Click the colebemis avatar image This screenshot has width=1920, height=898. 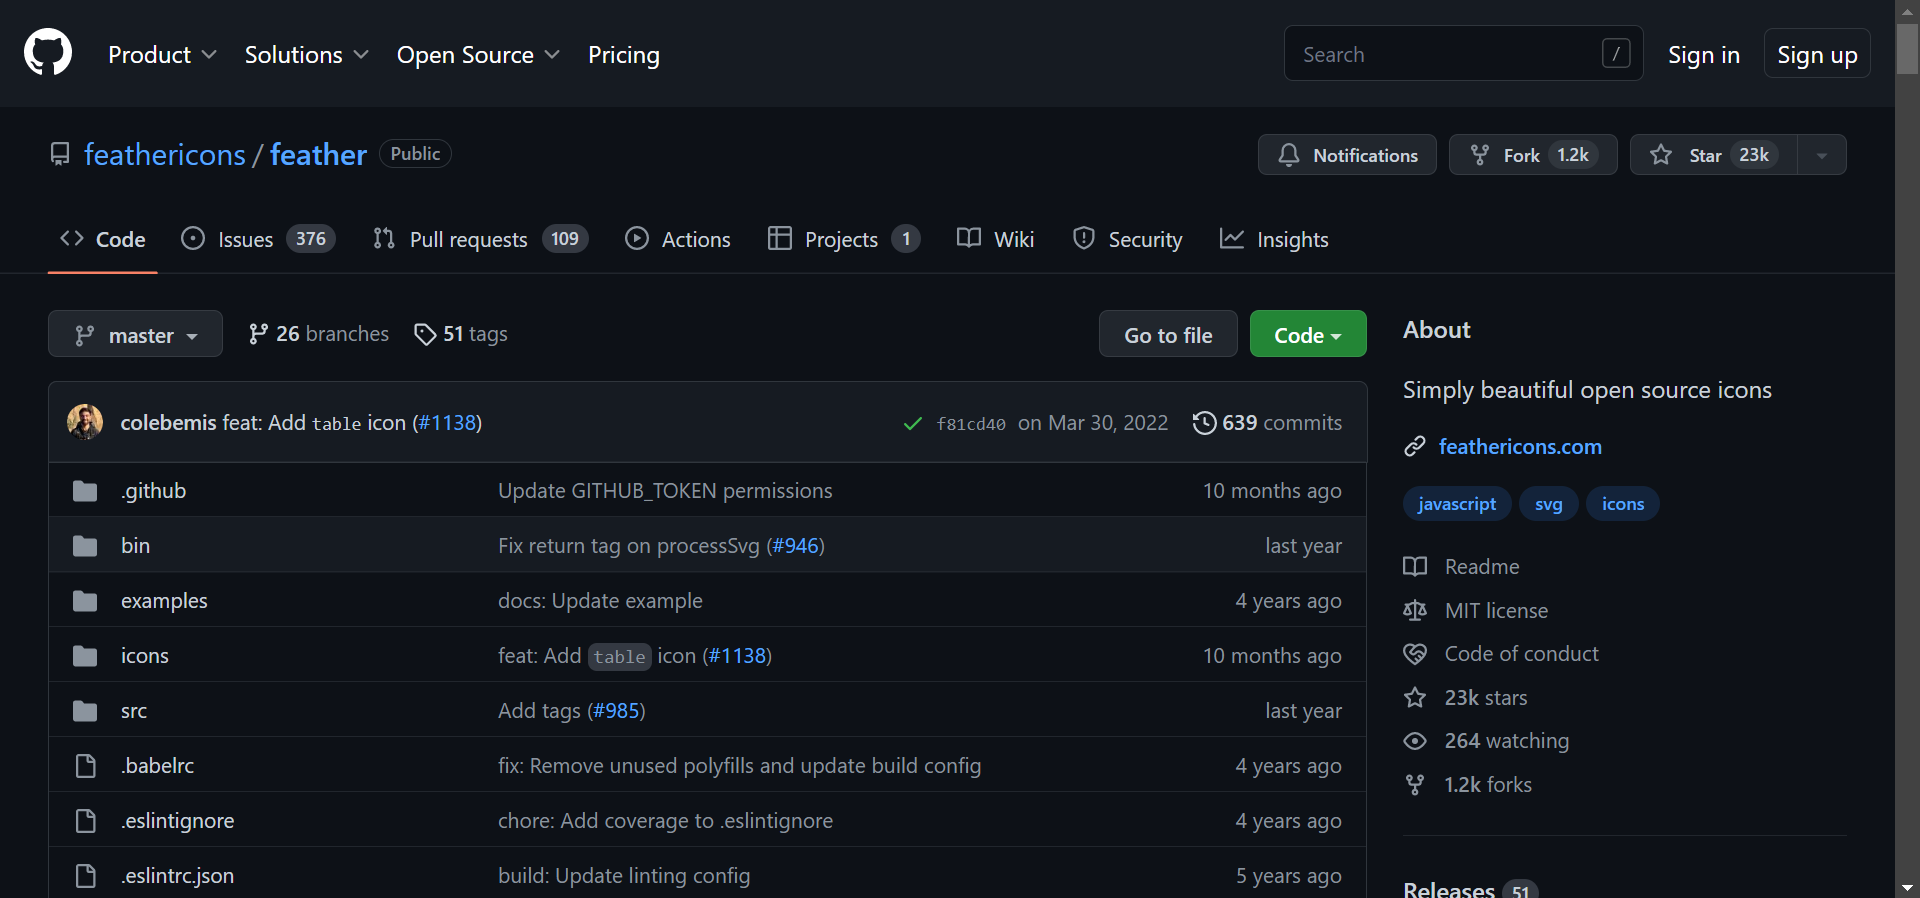coord(85,422)
